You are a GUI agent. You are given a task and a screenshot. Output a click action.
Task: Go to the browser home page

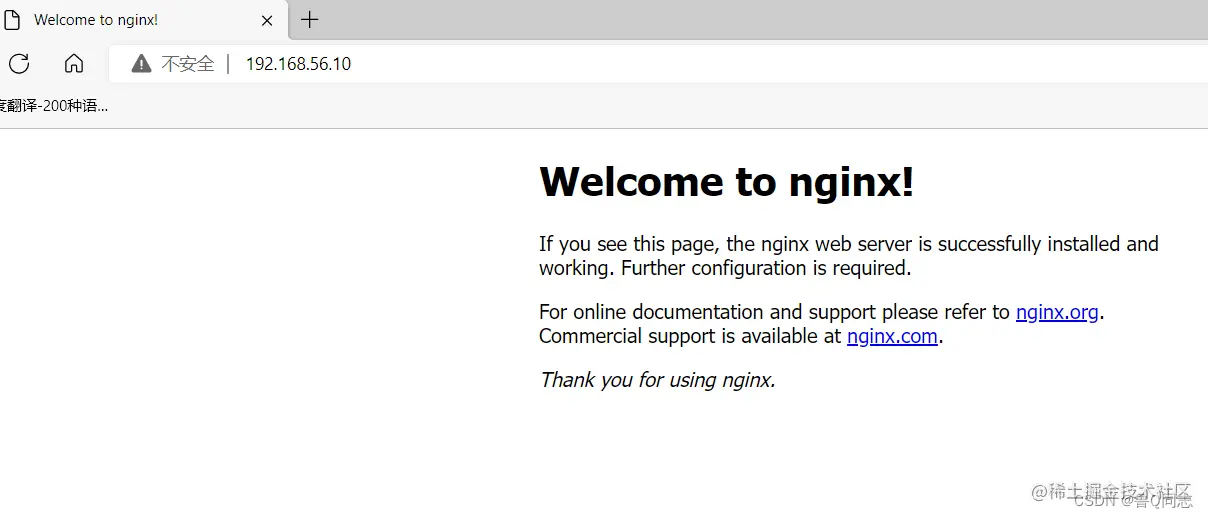coord(74,64)
